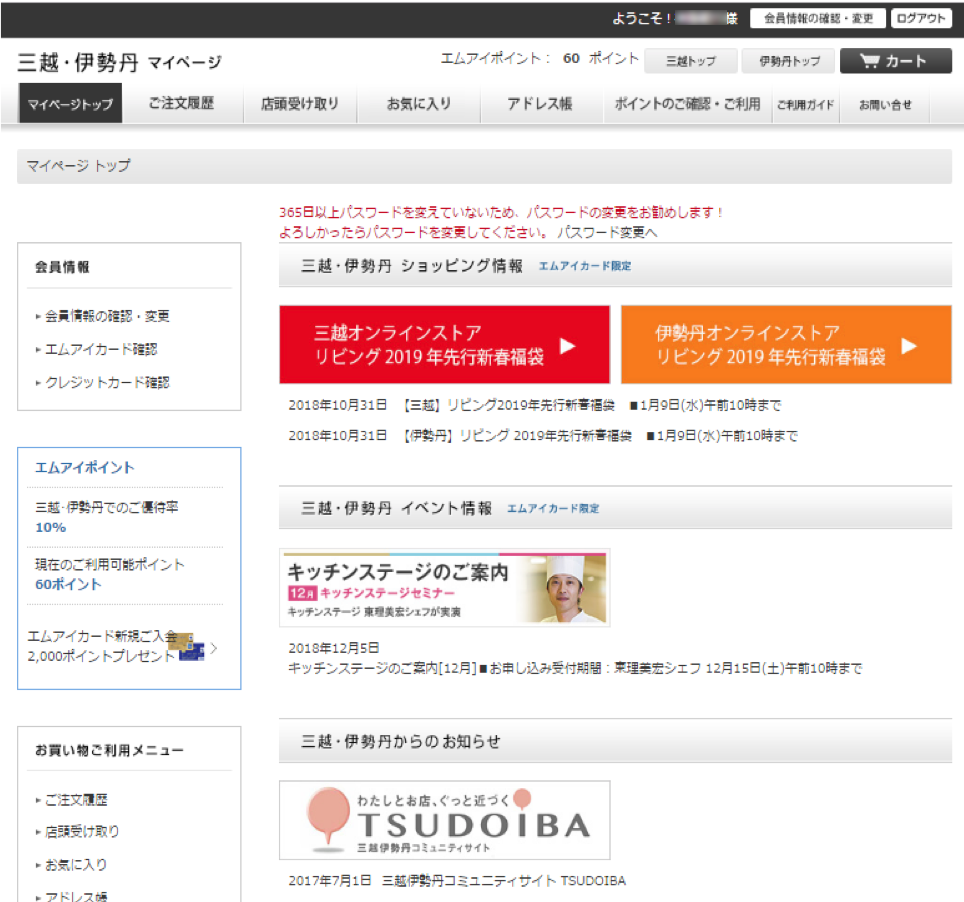The width and height of the screenshot is (964, 902).
Task: Open sidebar link 会員情報の確認・変更
Action: pos(107,316)
